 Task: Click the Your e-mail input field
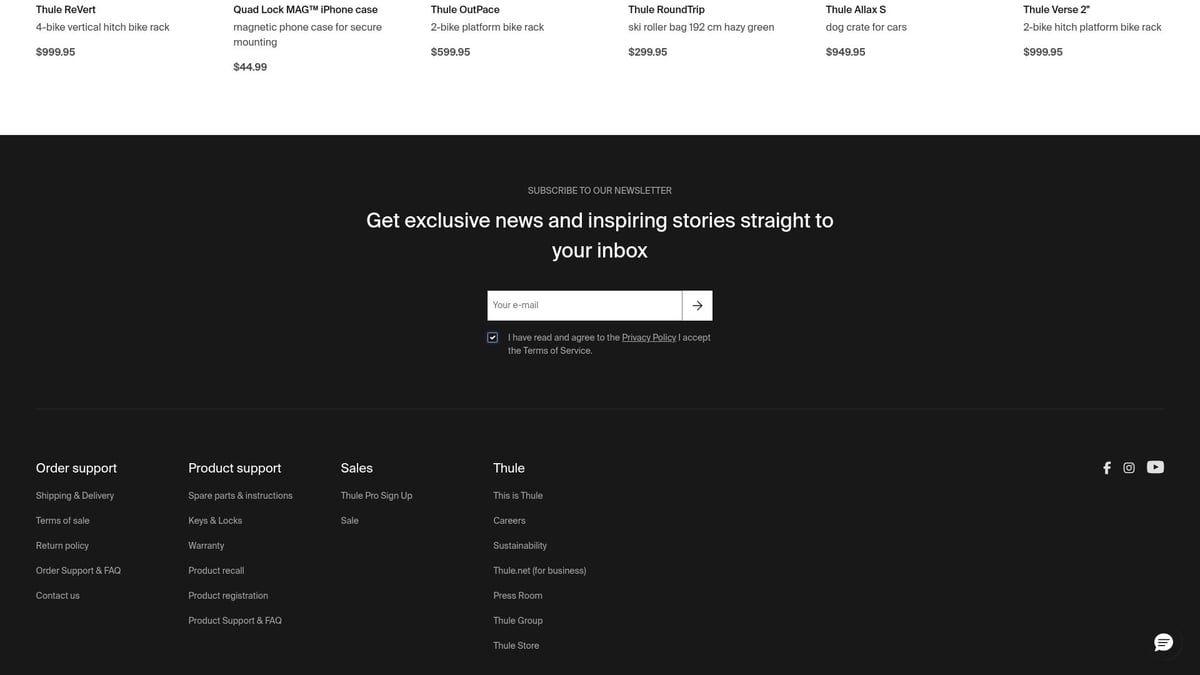pos(584,306)
